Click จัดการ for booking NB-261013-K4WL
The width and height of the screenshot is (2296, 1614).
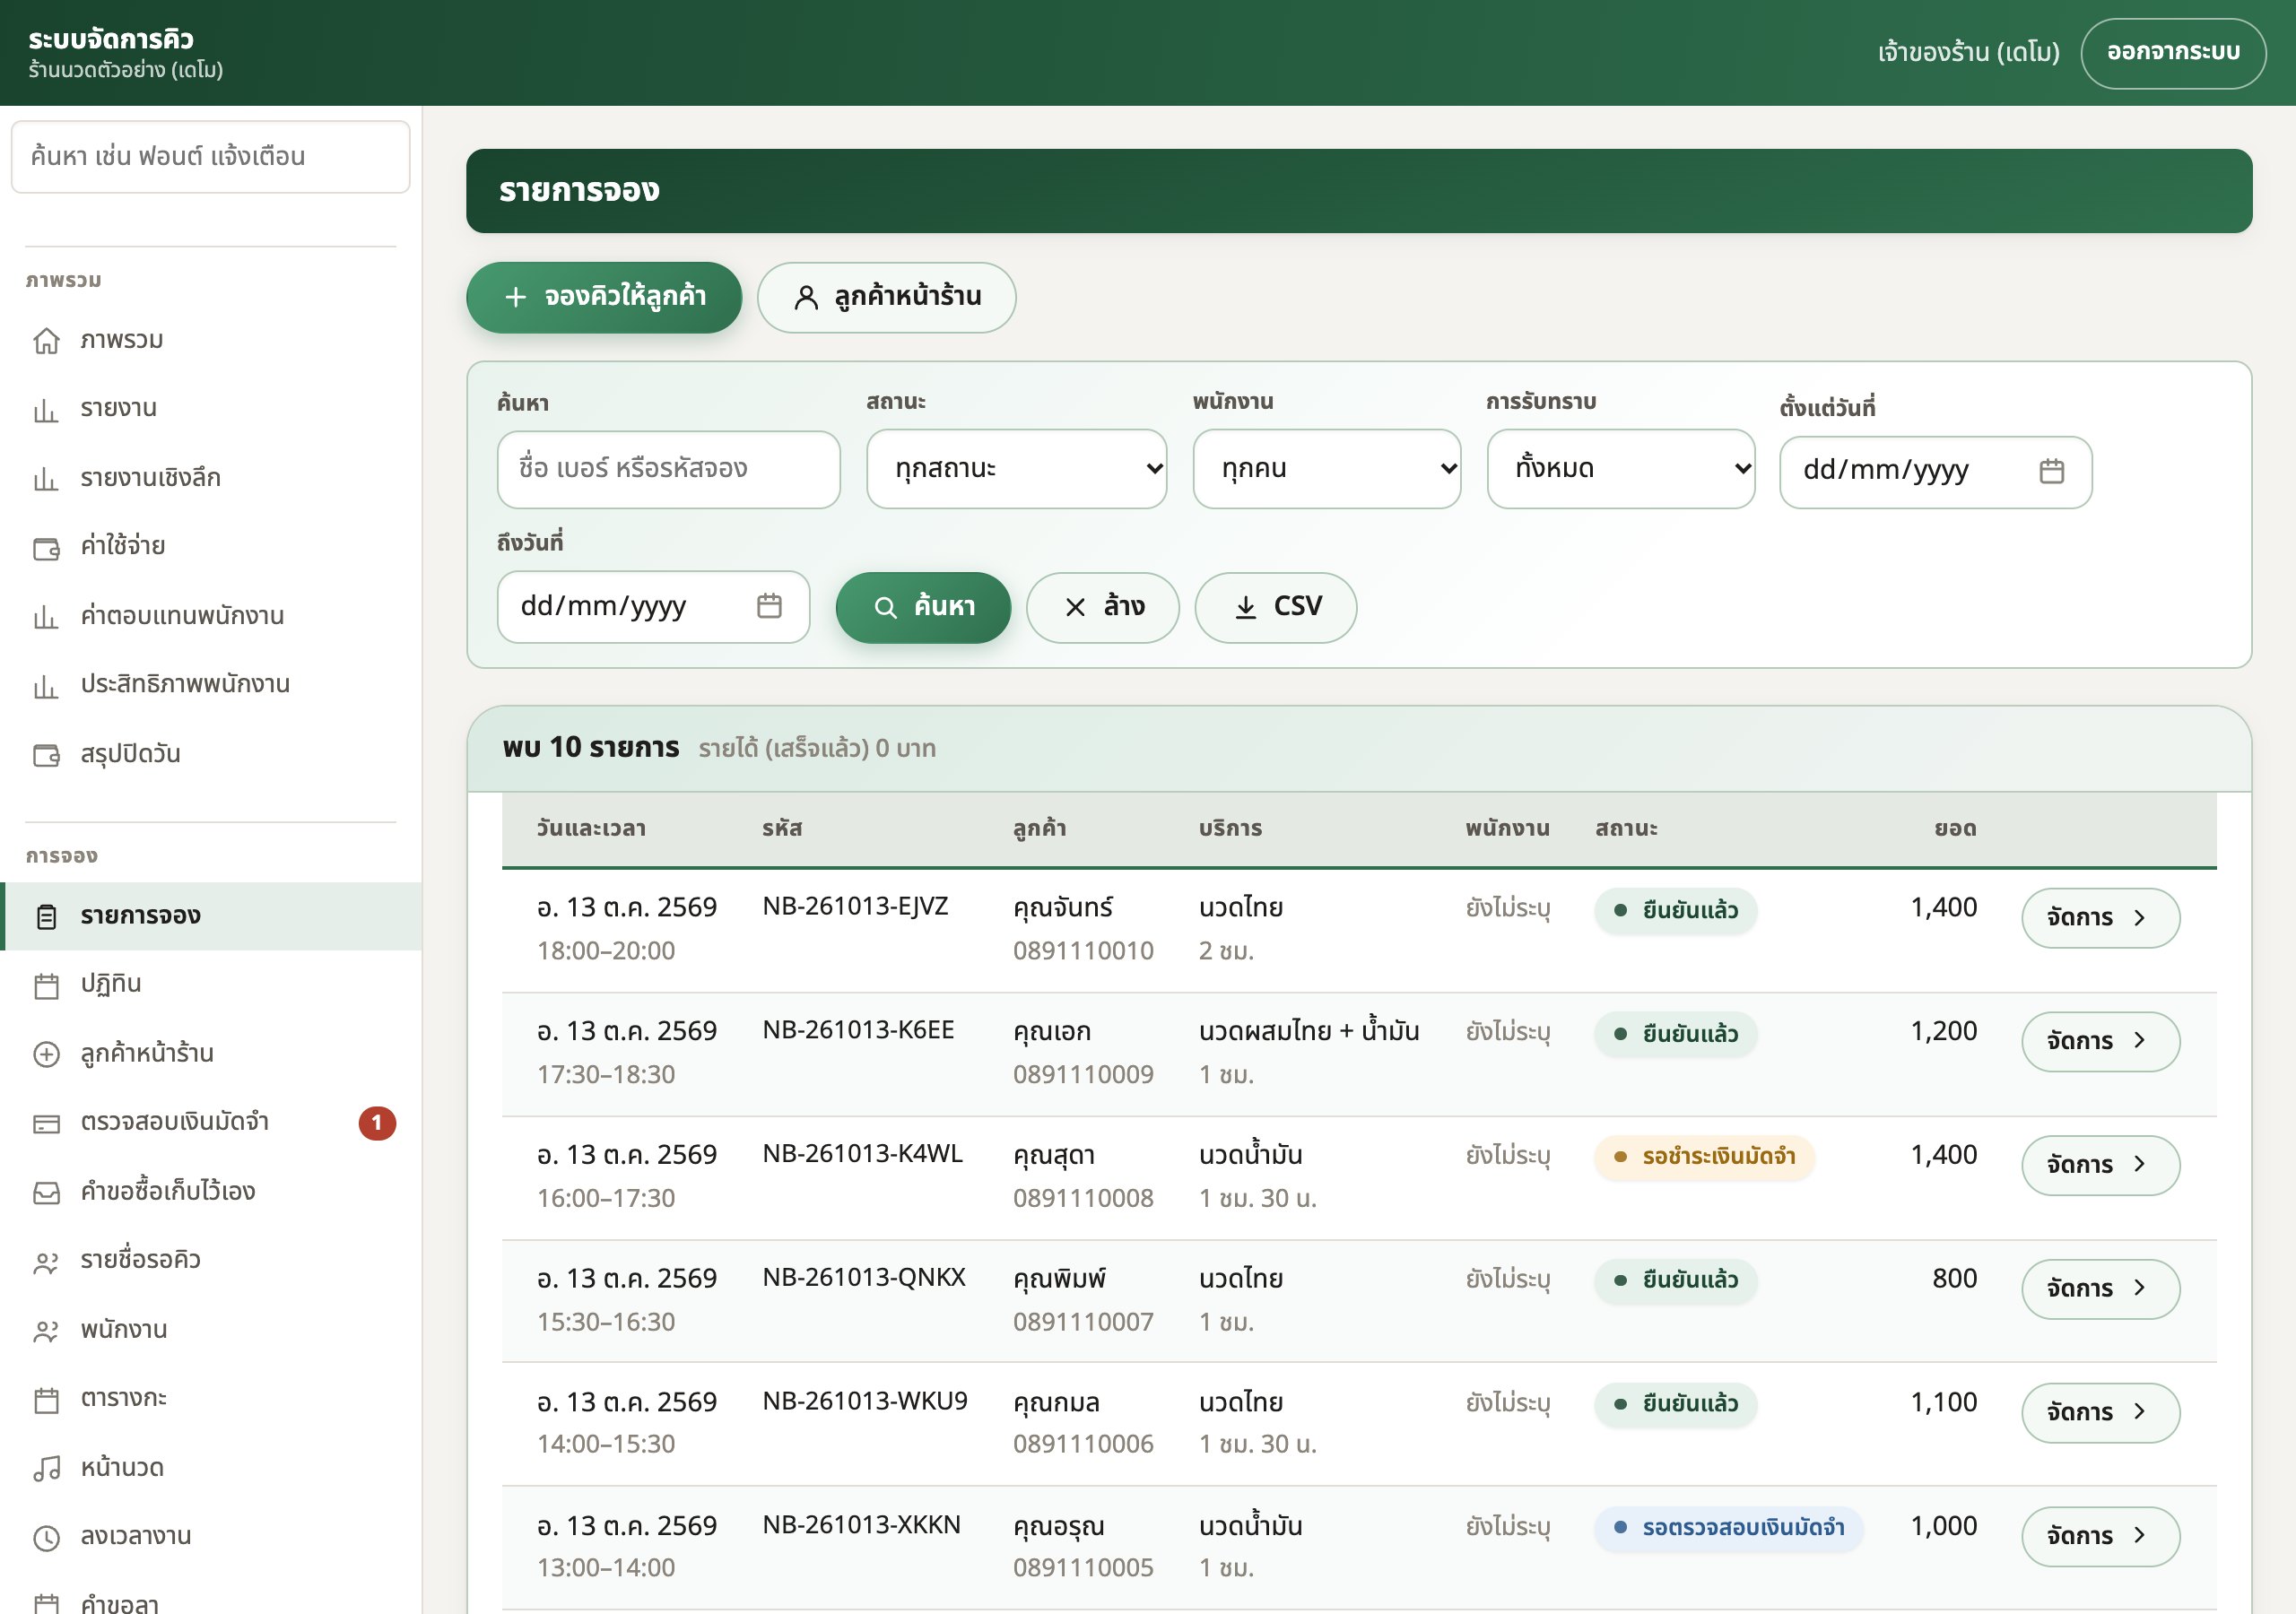tap(2100, 1165)
